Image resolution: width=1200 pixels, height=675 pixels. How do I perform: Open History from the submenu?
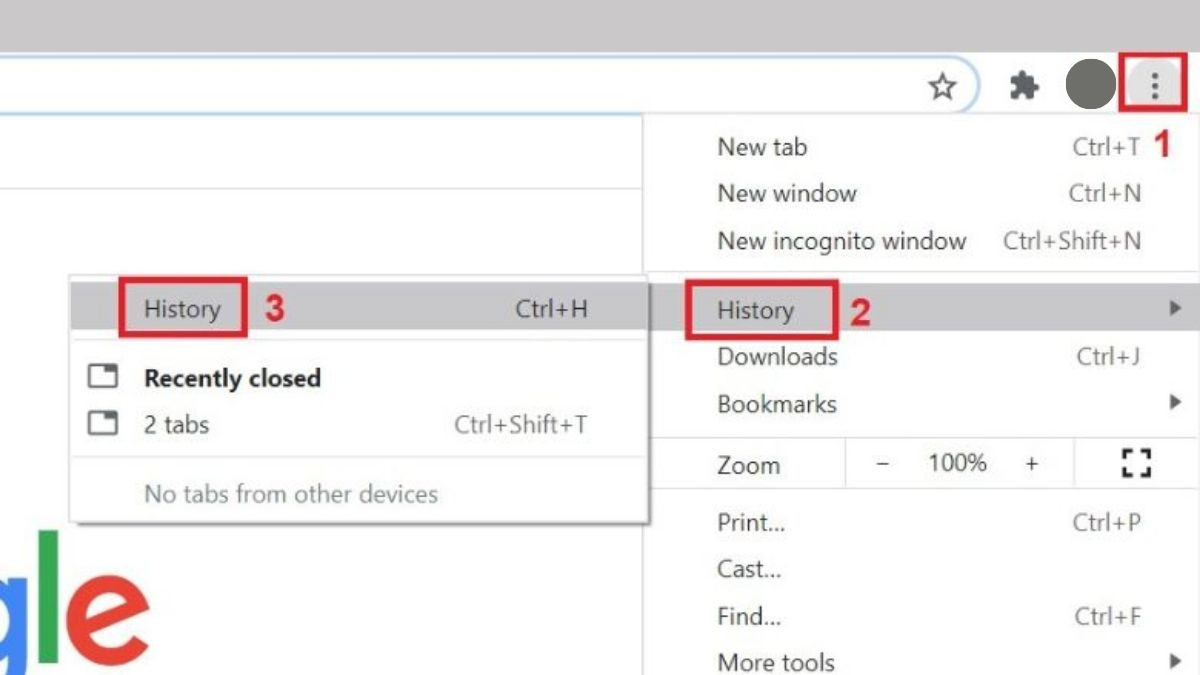pos(182,308)
